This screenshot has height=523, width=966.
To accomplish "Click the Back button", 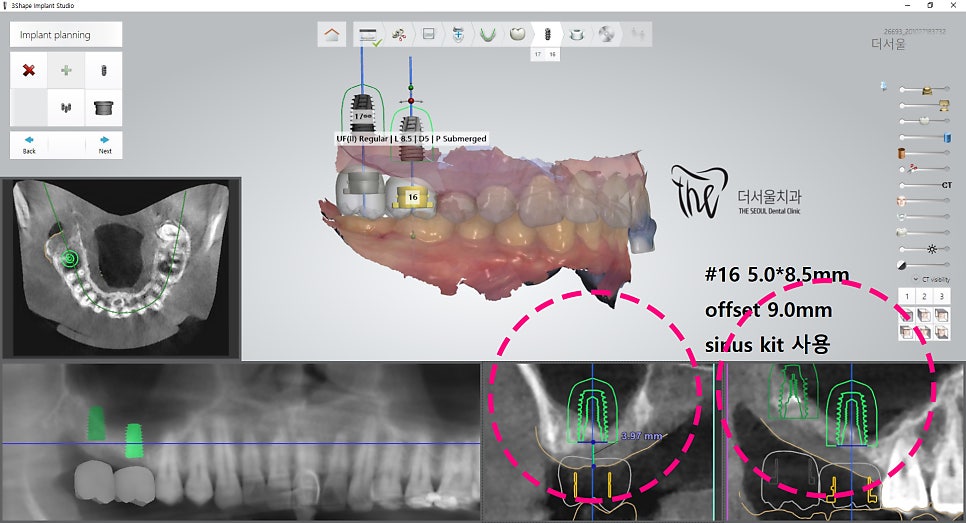I will click(29, 145).
